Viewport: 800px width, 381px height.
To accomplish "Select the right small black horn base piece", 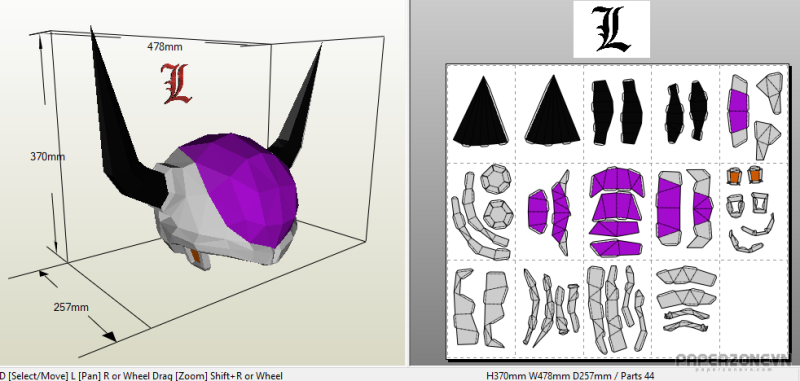I will pyautogui.click(x=698, y=110).
